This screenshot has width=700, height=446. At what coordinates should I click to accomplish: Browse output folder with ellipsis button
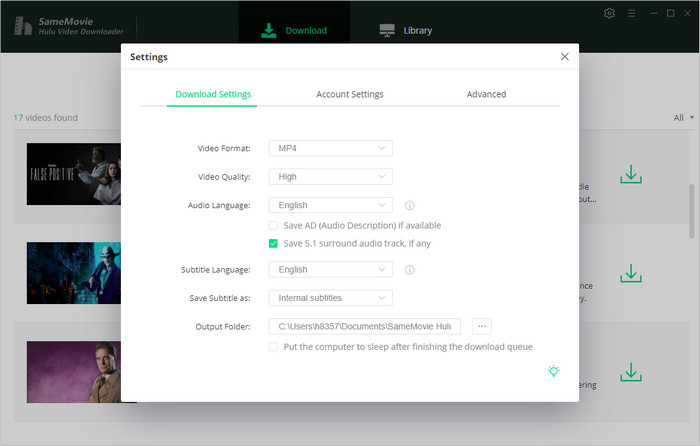click(481, 326)
